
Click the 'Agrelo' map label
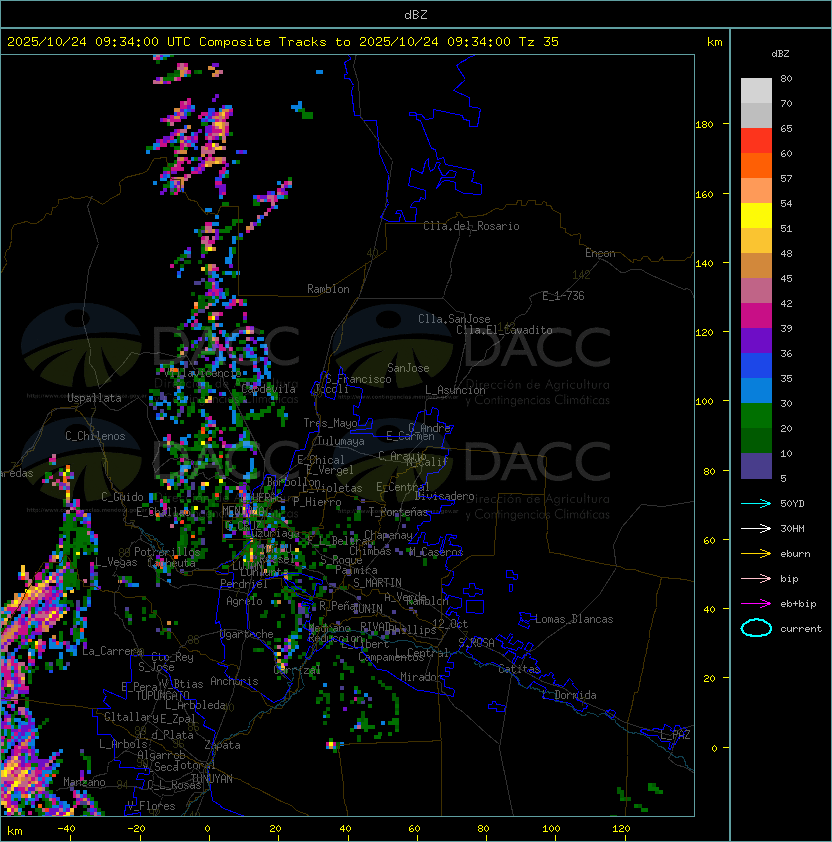[244, 601]
